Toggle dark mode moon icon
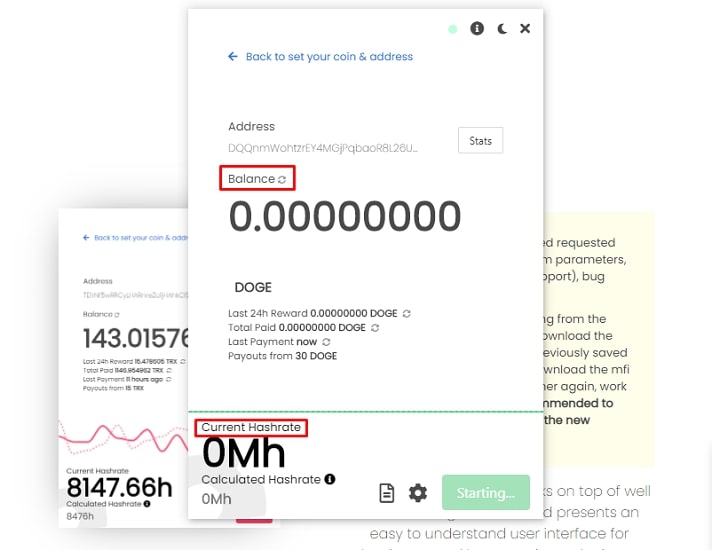Viewport: 712px width, 550px height. (x=502, y=29)
